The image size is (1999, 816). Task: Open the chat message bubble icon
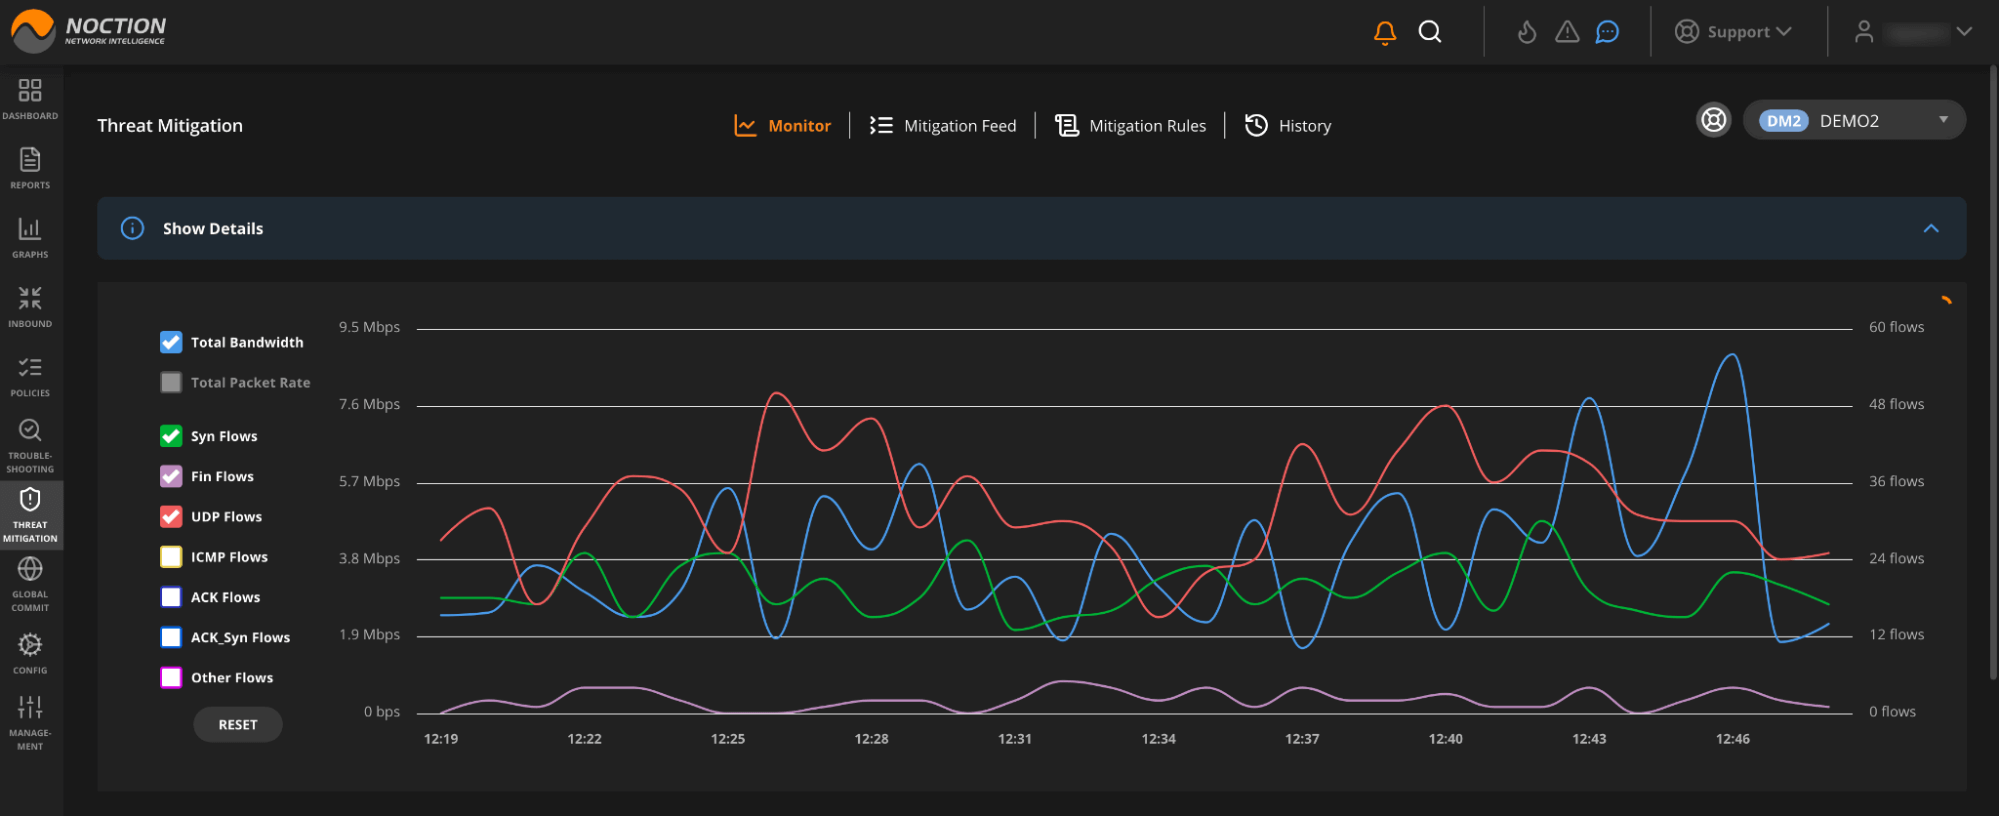tap(1607, 32)
